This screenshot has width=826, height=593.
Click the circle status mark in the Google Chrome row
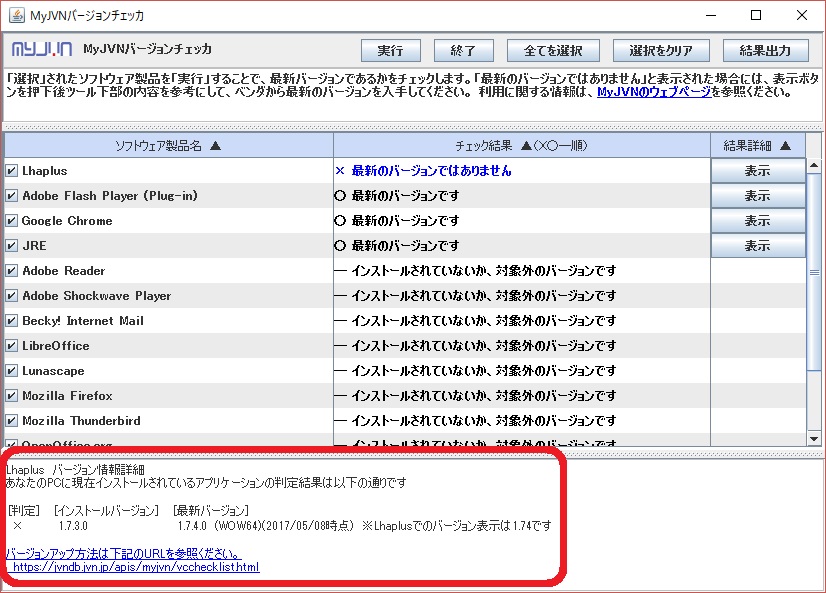pos(340,221)
